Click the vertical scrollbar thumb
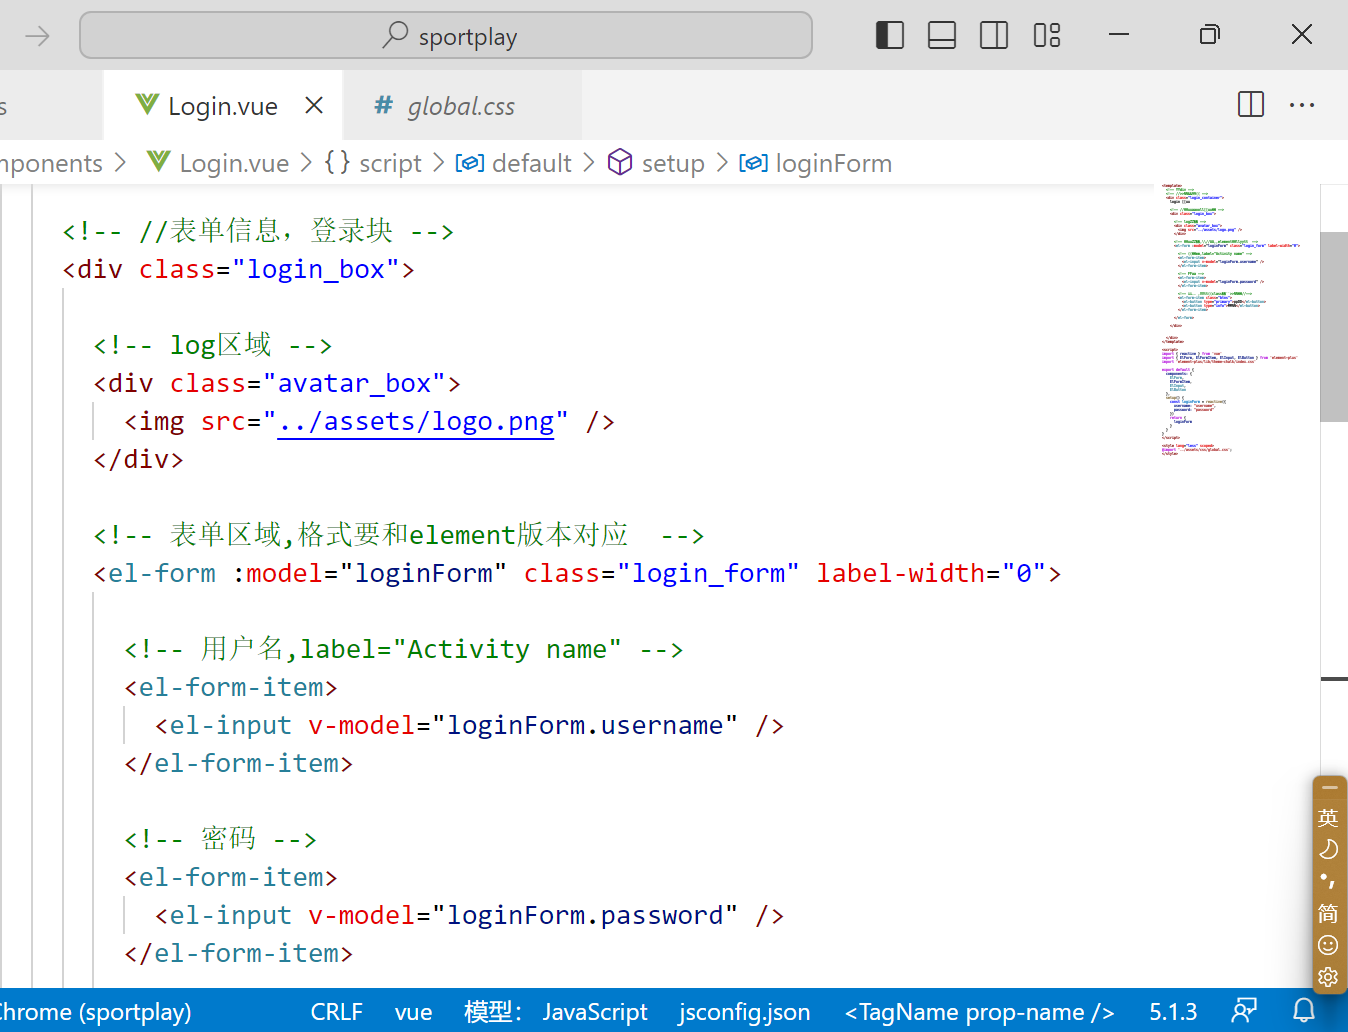 pyautogui.click(x=1334, y=327)
